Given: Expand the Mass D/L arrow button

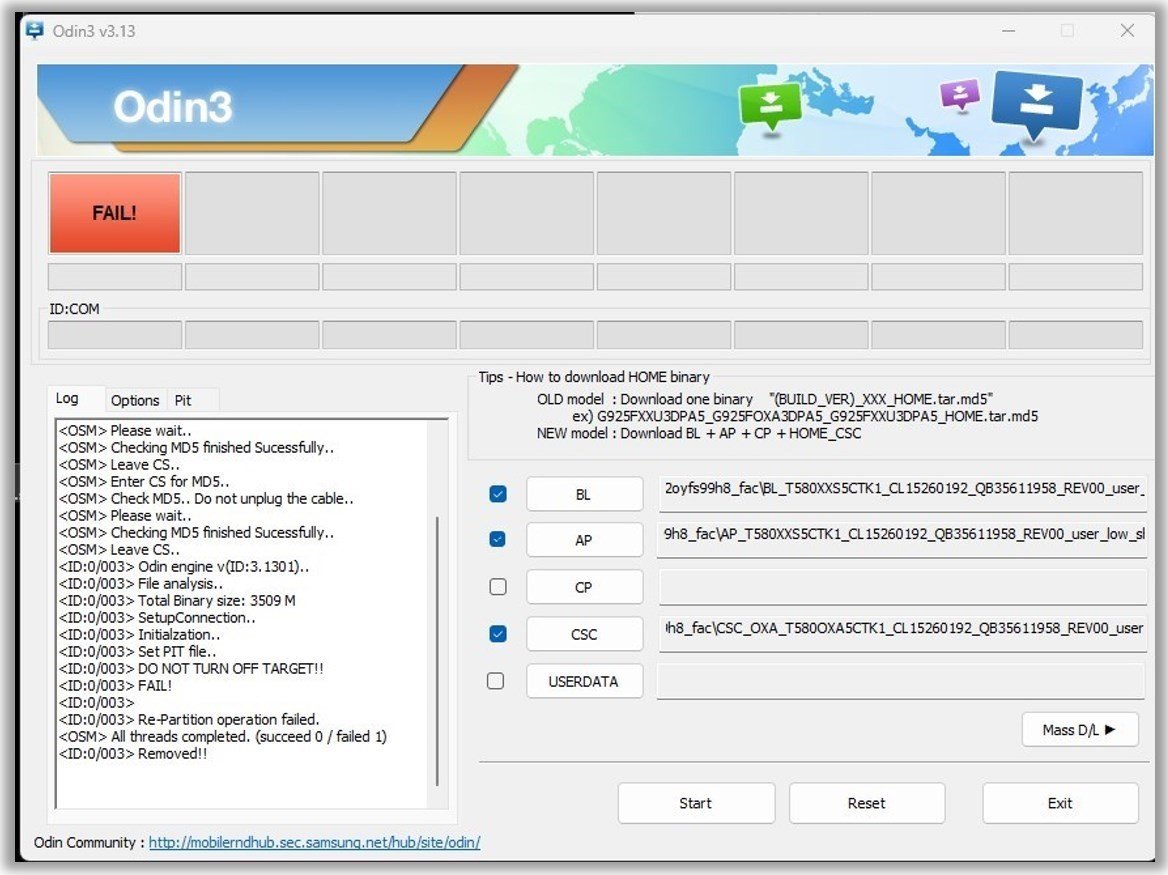Looking at the screenshot, I should (1080, 729).
